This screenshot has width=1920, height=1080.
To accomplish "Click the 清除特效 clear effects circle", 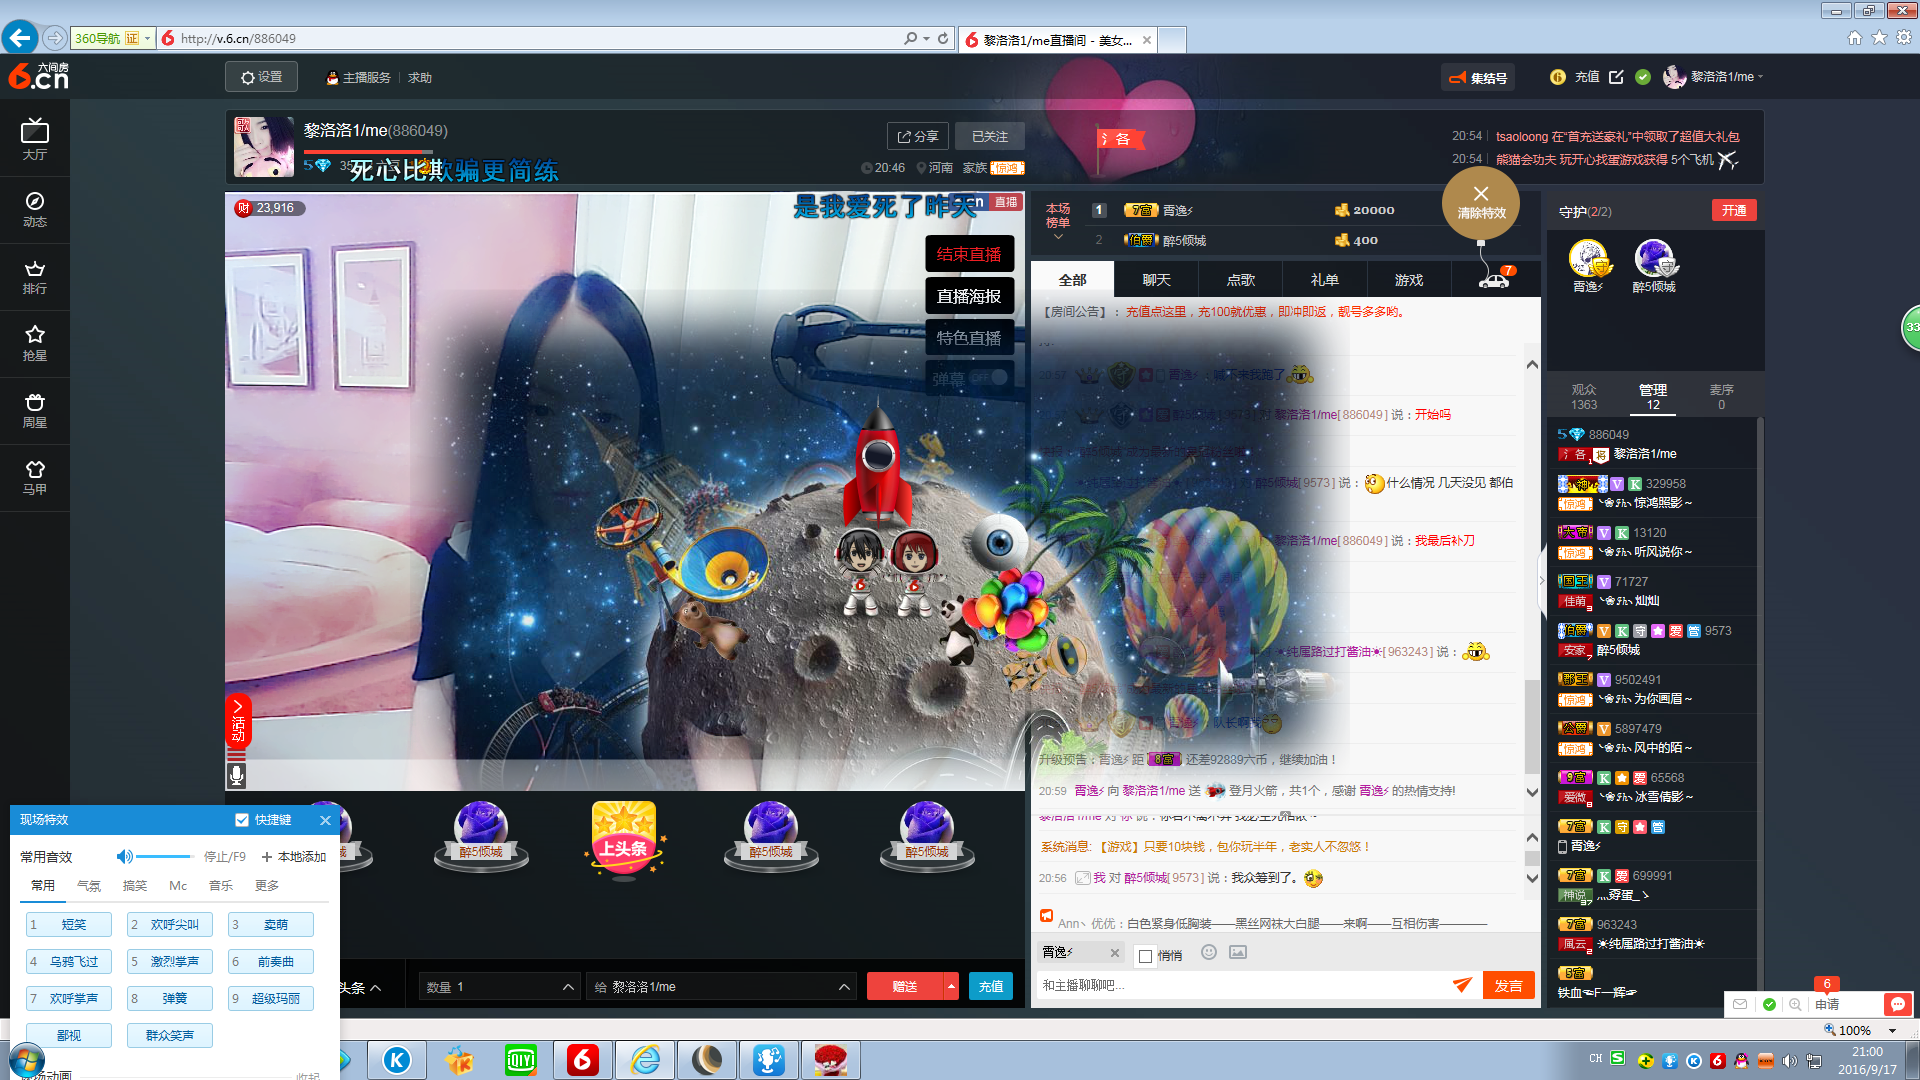I will click(1481, 203).
